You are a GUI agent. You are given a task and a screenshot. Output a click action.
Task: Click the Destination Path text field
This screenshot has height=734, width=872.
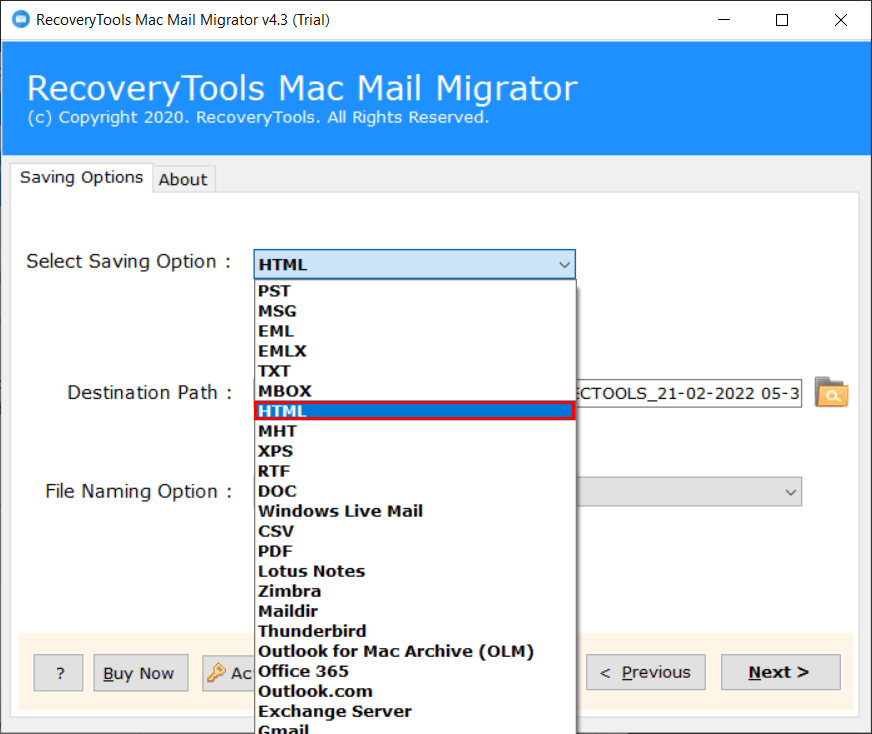click(x=688, y=393)
